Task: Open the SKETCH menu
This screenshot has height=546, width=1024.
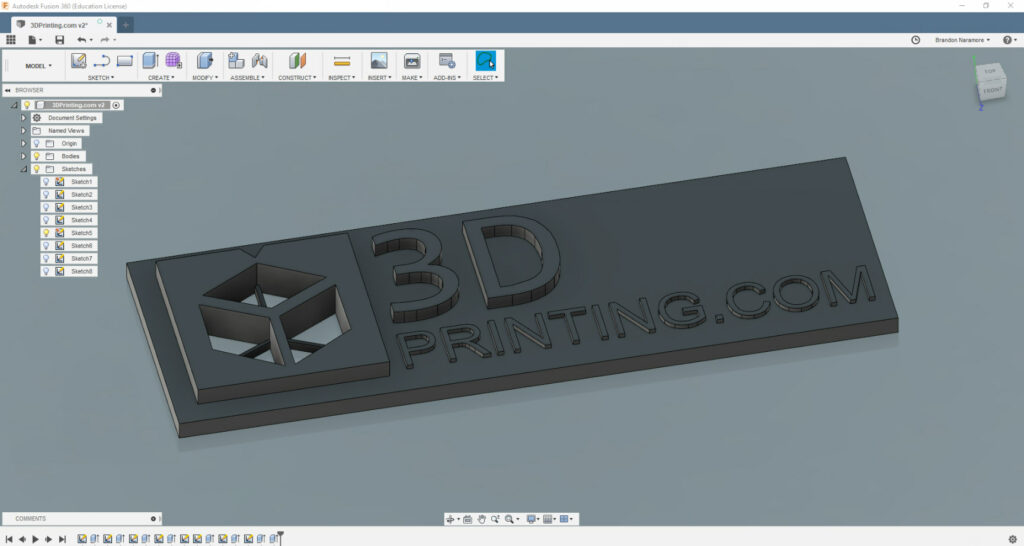Action: click(101, 78)
